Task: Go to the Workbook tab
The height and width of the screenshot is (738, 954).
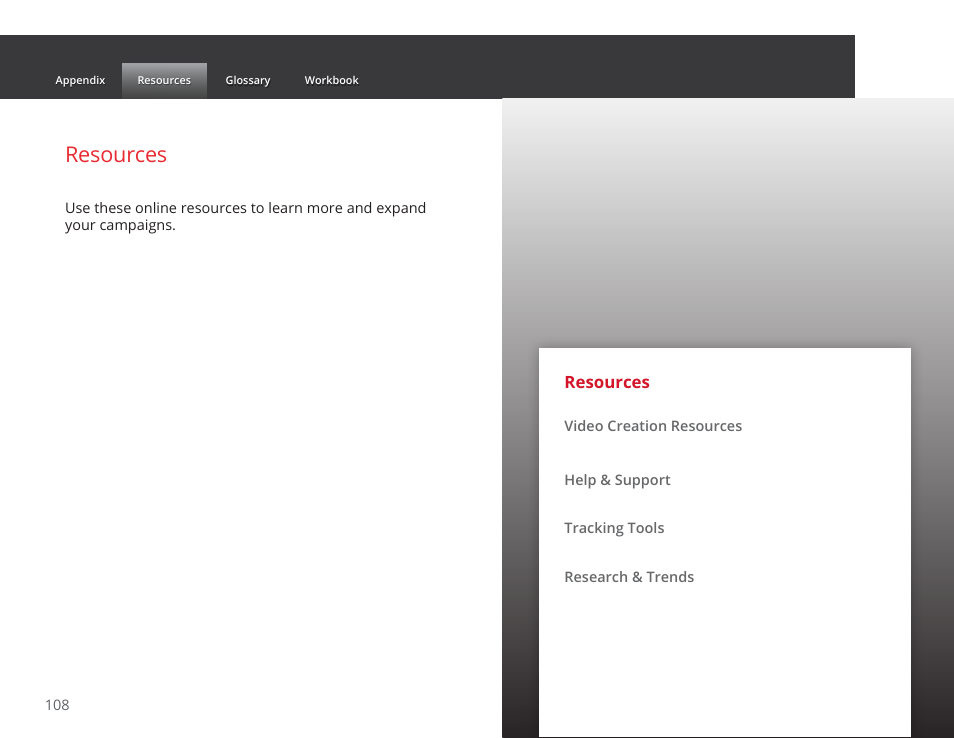Action: (x=331, y=80)
